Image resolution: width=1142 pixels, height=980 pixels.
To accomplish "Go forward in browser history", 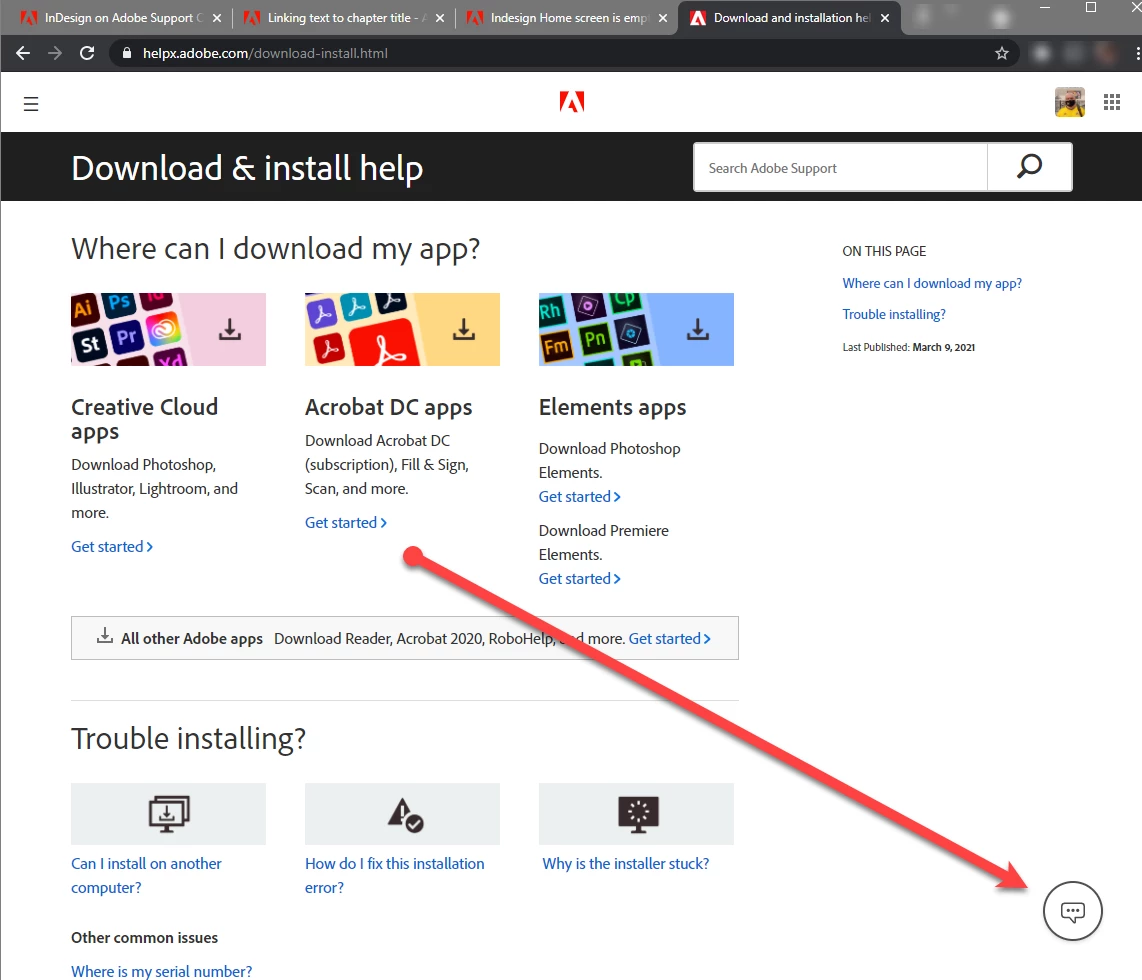I will [x=55, y=53].
